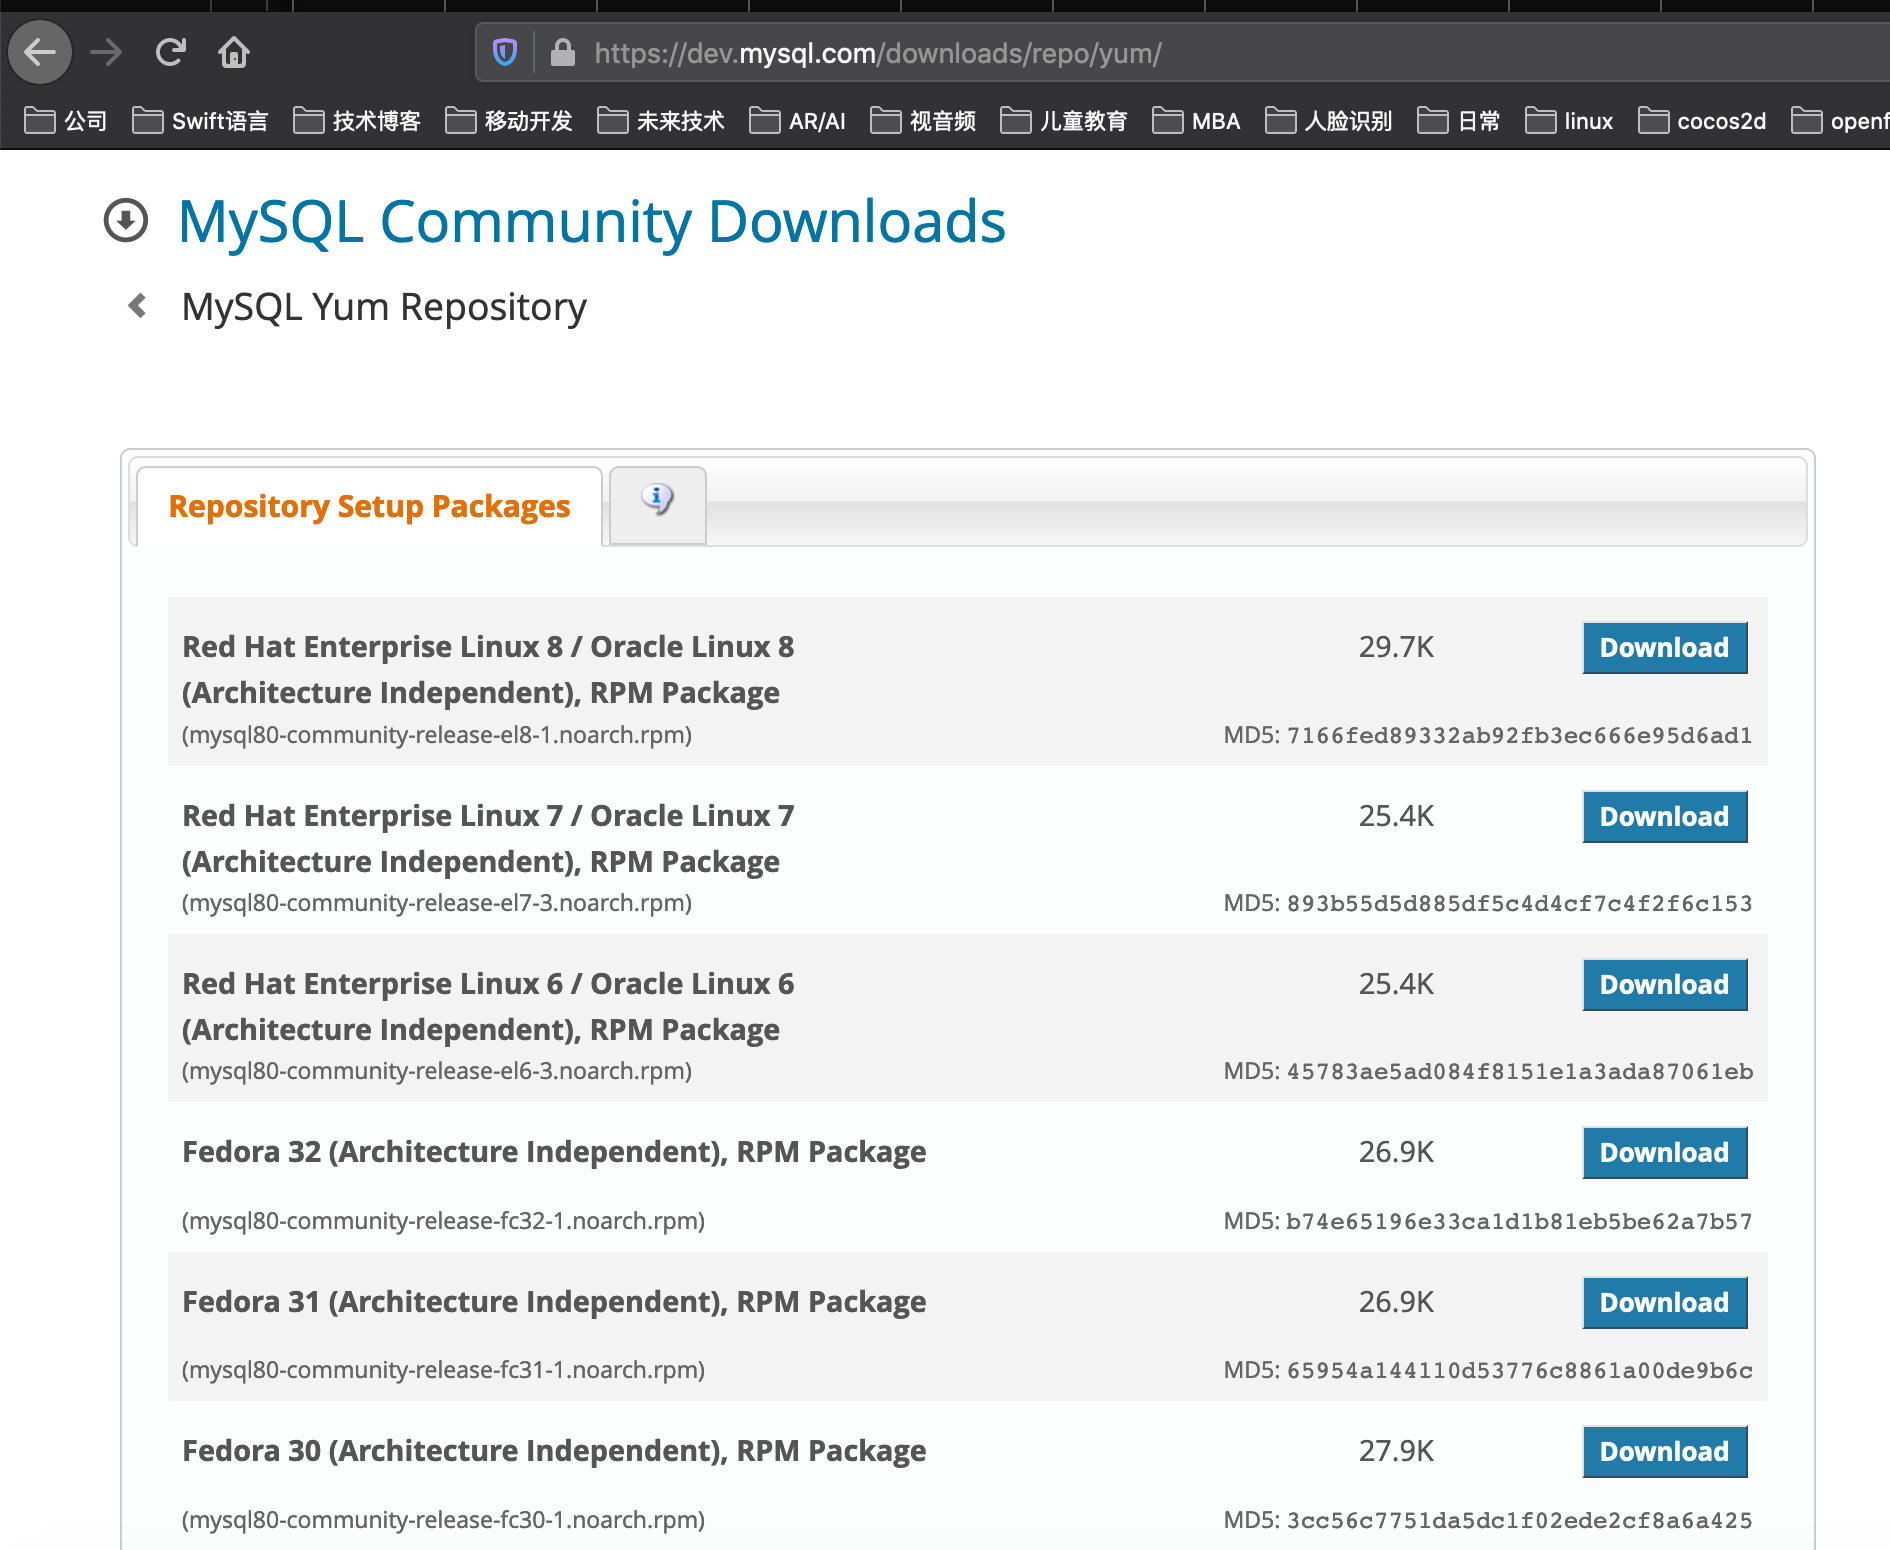Download the Red Hat Enterprise Linux 6 package

(x=1664, y=985)
